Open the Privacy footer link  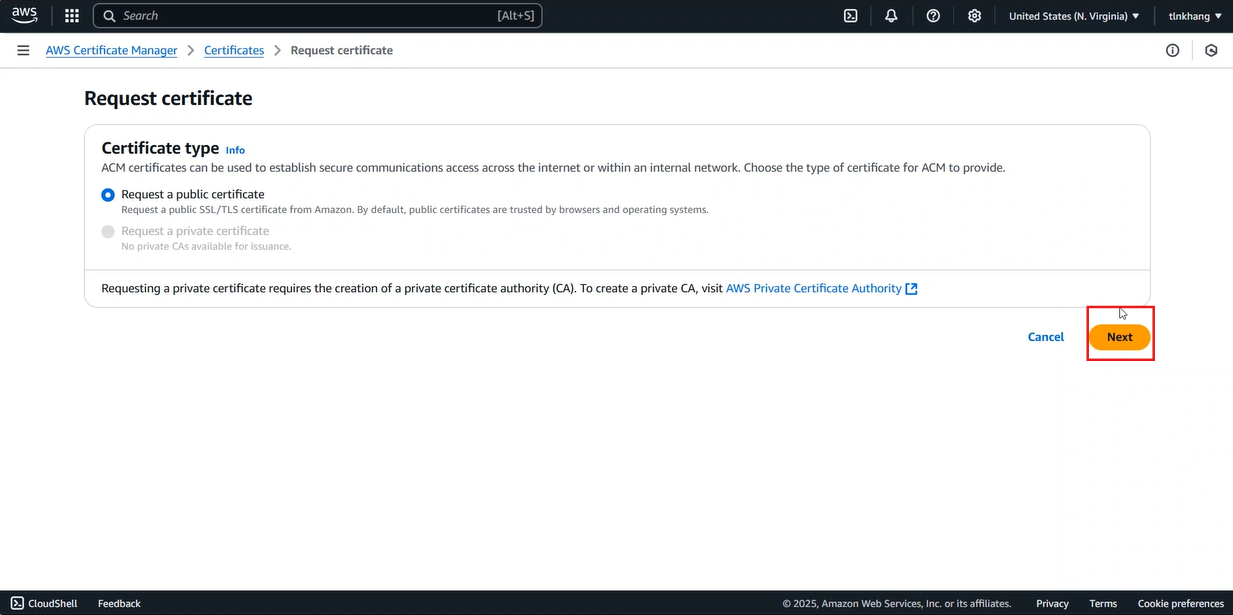click(x=1052, y=603)
